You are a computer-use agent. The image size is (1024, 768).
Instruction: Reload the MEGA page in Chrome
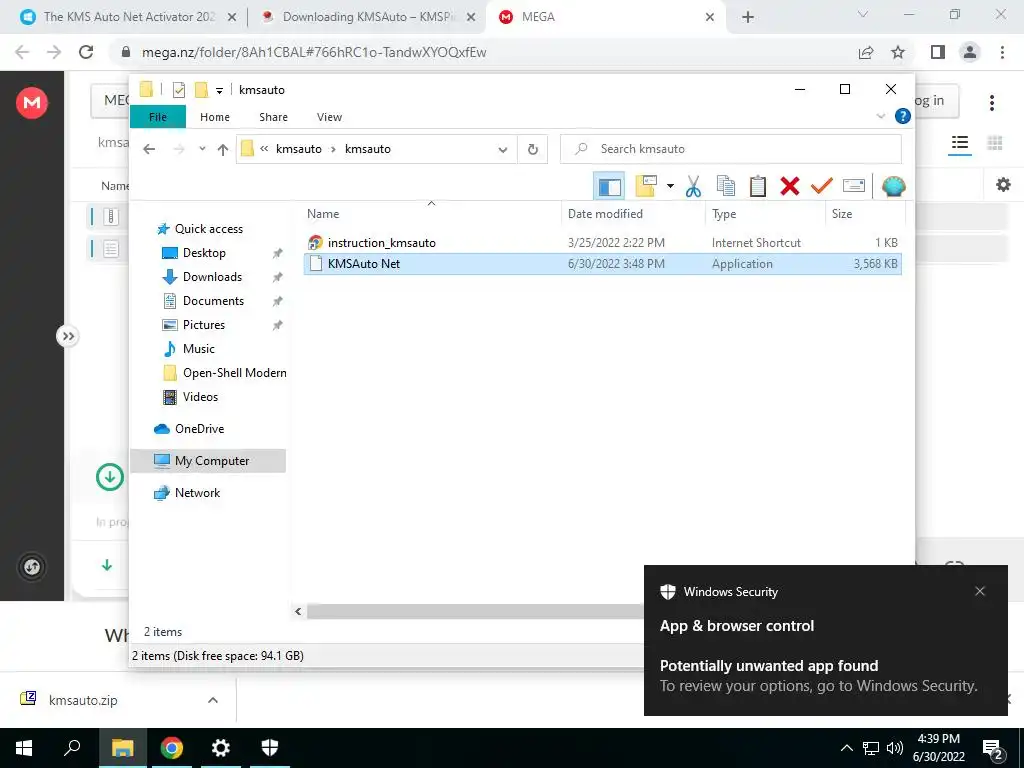[86, 52]
